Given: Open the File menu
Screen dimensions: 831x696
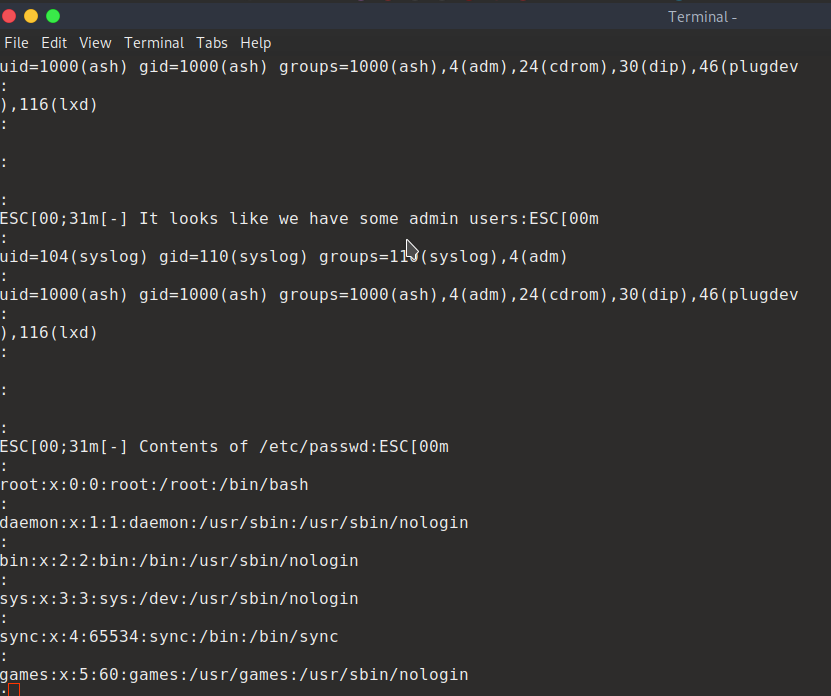Looking at the screenshot, I should tap(16, 43).
